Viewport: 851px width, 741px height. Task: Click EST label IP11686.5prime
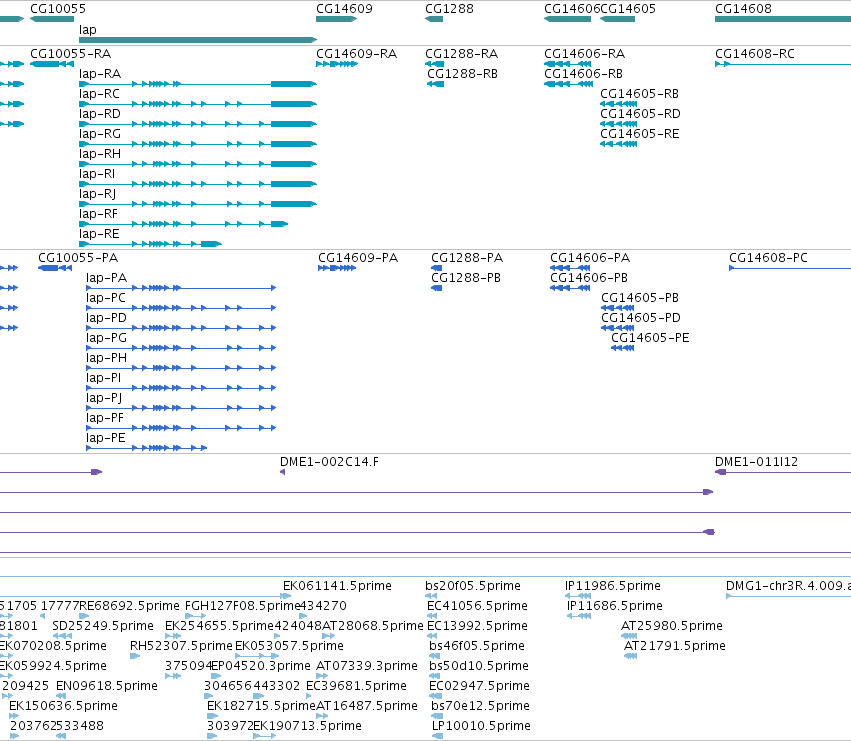614,606
